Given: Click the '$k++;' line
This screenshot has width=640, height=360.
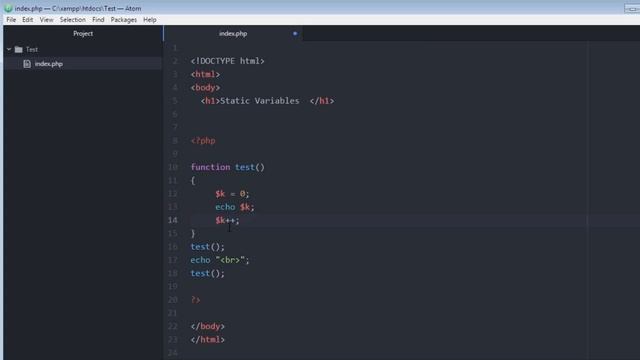Looking at the screenshot, I should (227, 220).
